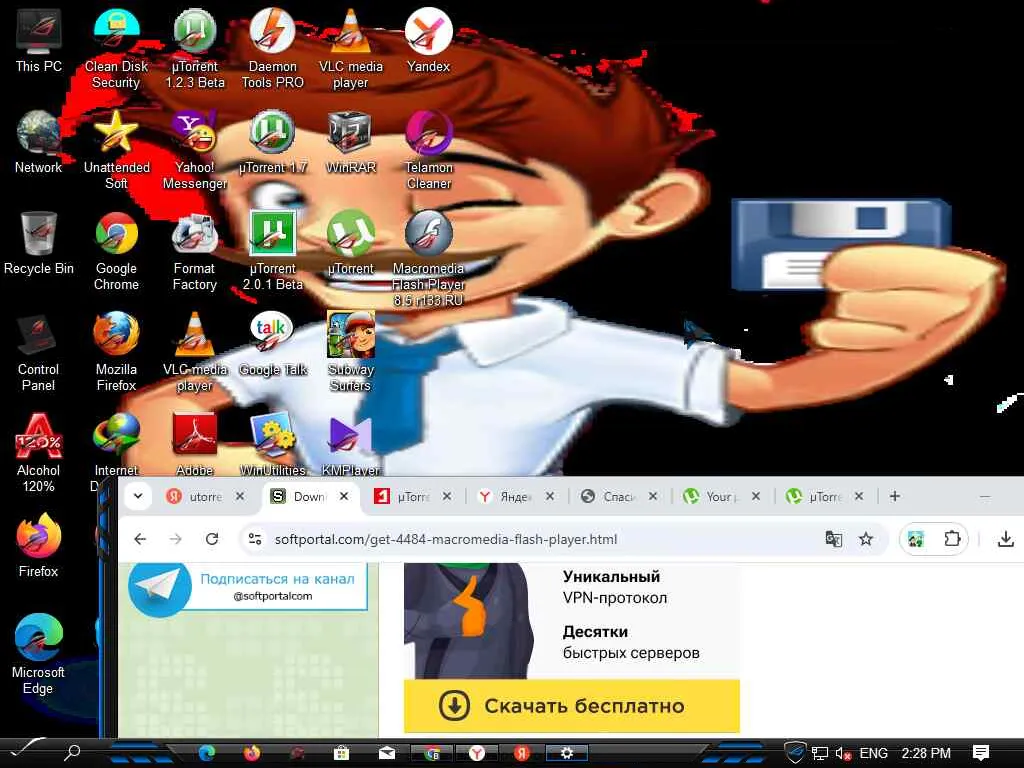
Task: Open the notification center icon
Action: click(x=980, y=753)
